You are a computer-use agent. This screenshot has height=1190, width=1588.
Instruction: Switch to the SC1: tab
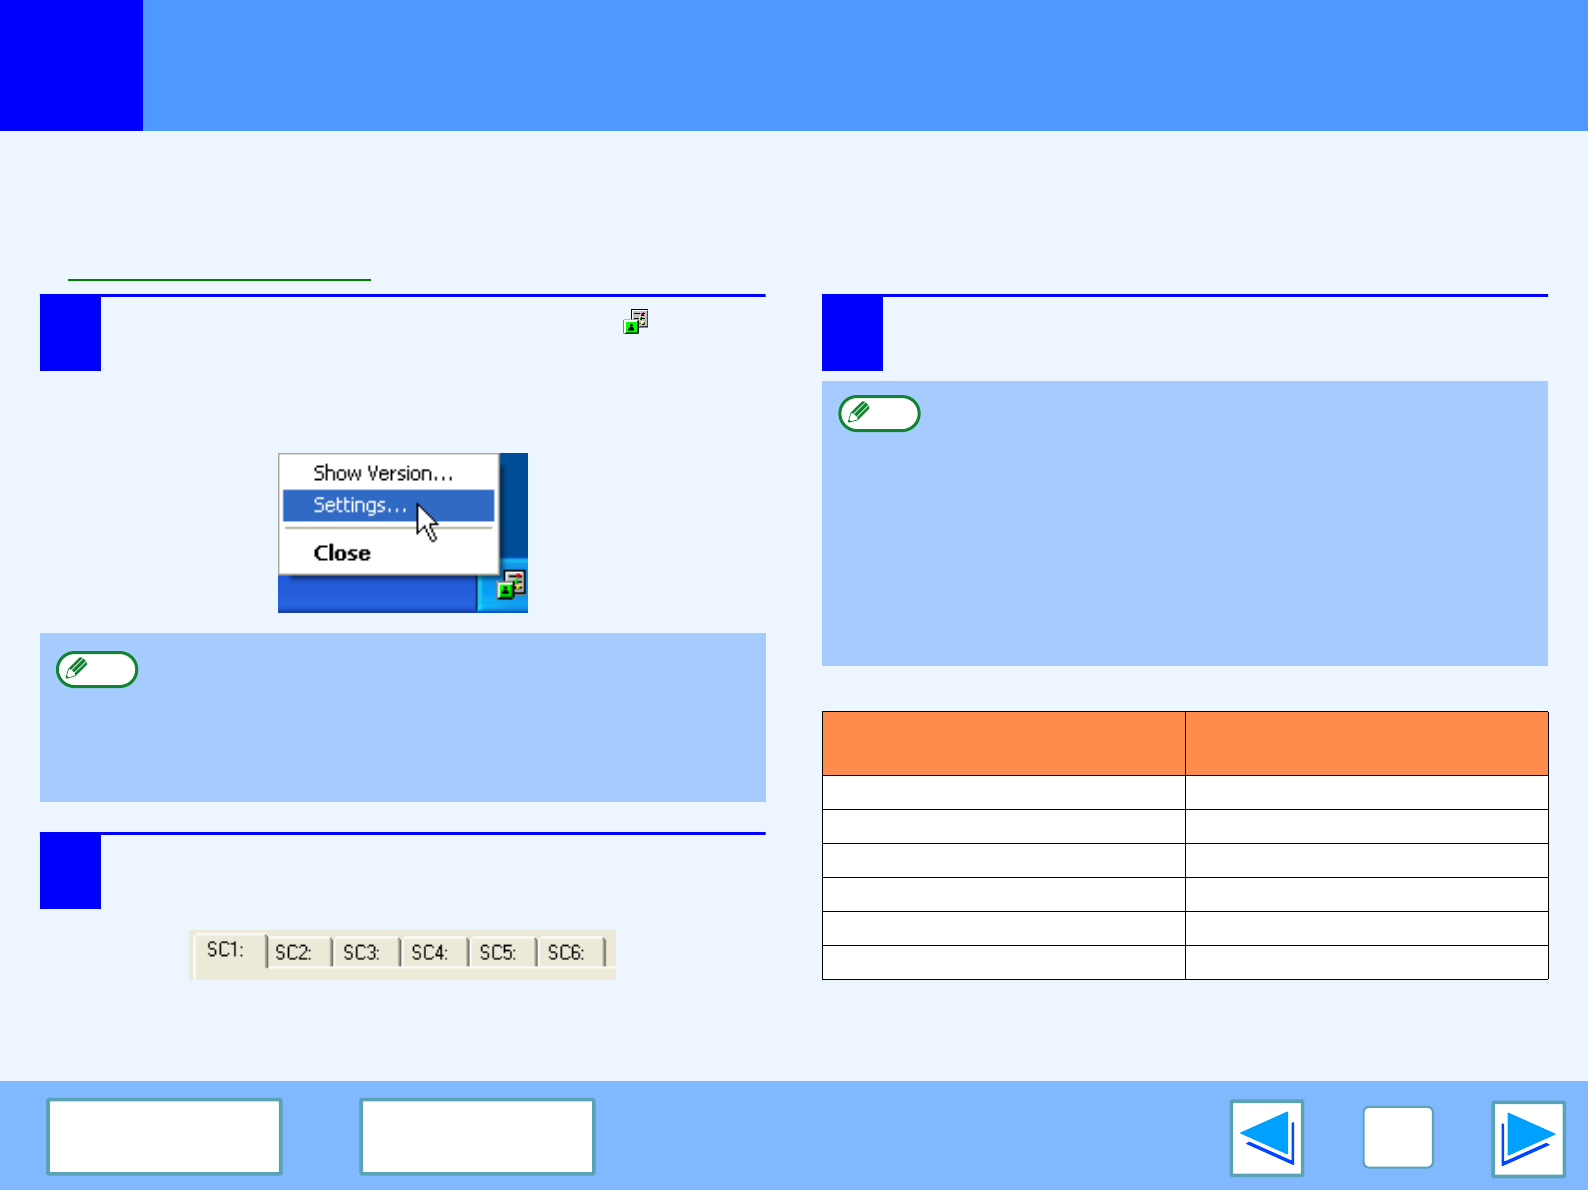click(x=226, y=950)
